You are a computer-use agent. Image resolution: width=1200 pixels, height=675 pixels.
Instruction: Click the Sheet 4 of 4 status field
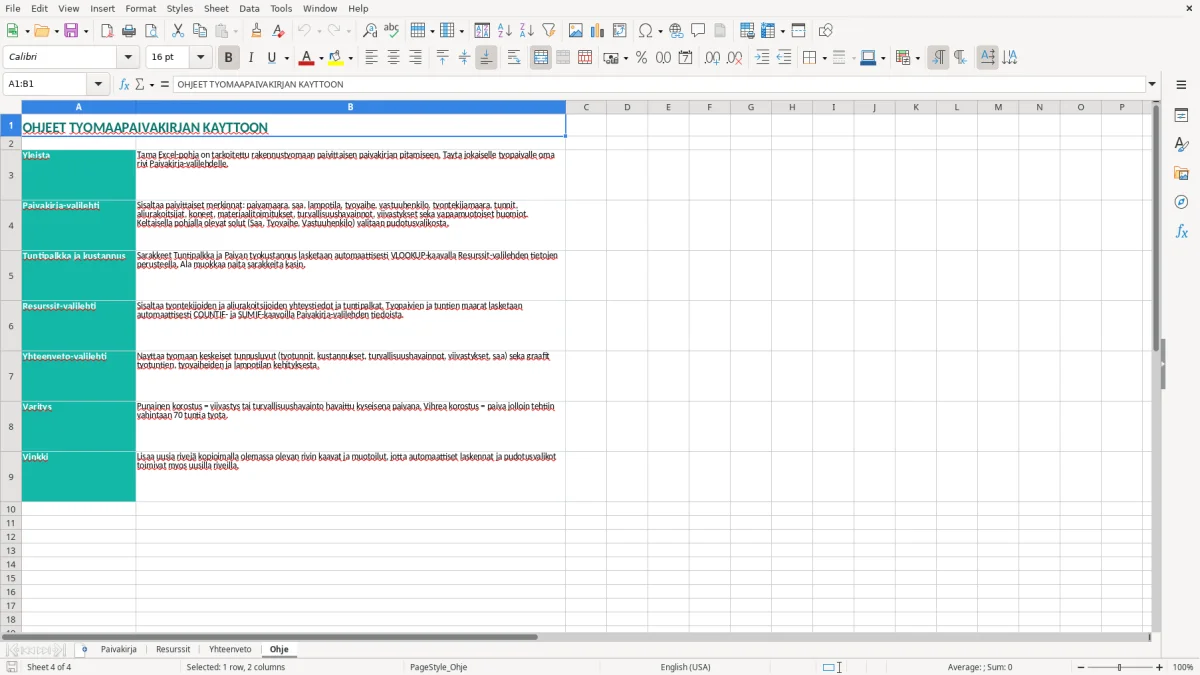tap(49, 667)
